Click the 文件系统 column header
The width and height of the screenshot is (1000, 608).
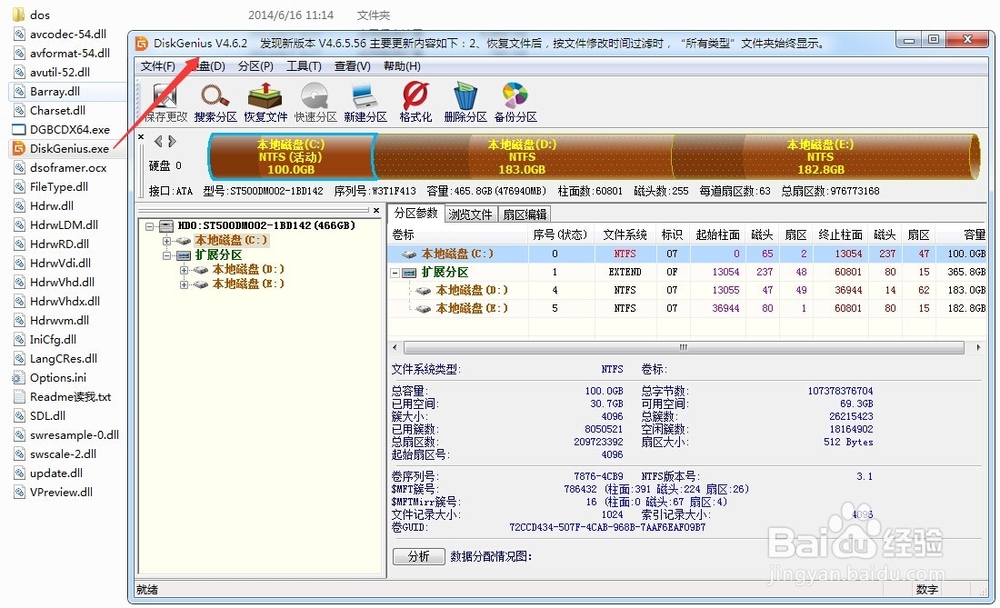[625, 235]
